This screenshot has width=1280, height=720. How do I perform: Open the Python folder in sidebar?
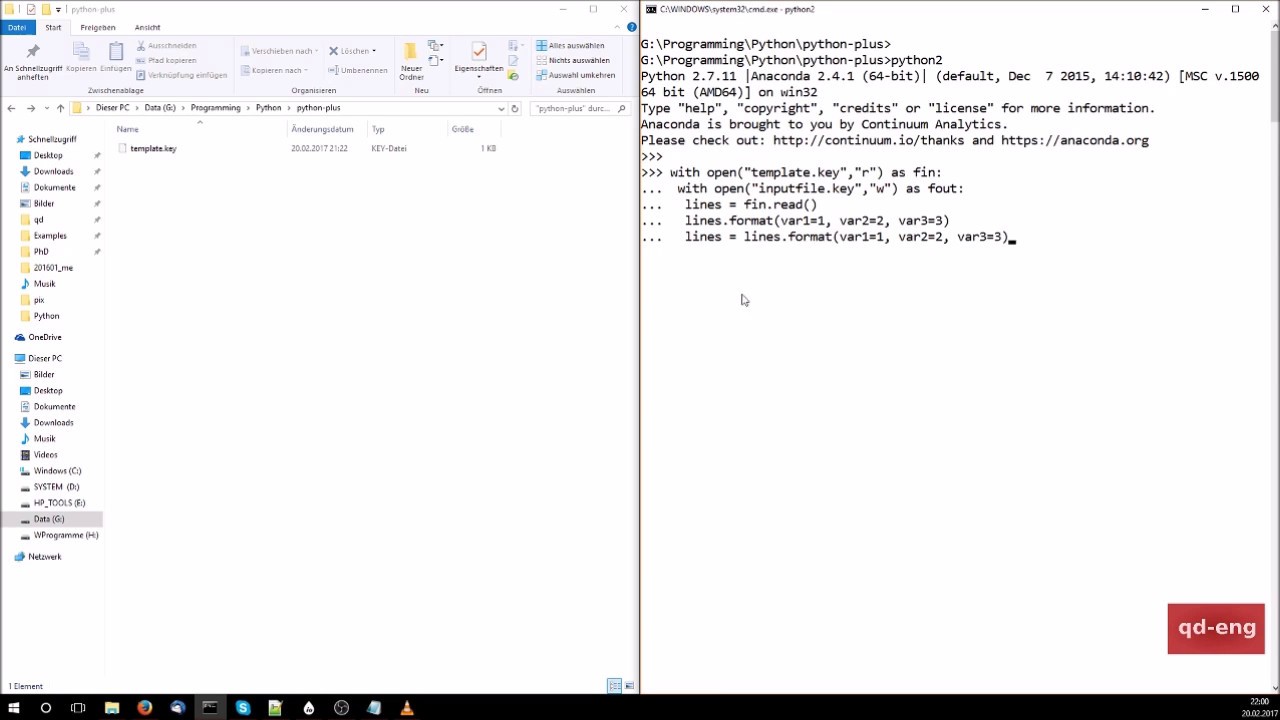coord(46,315)
